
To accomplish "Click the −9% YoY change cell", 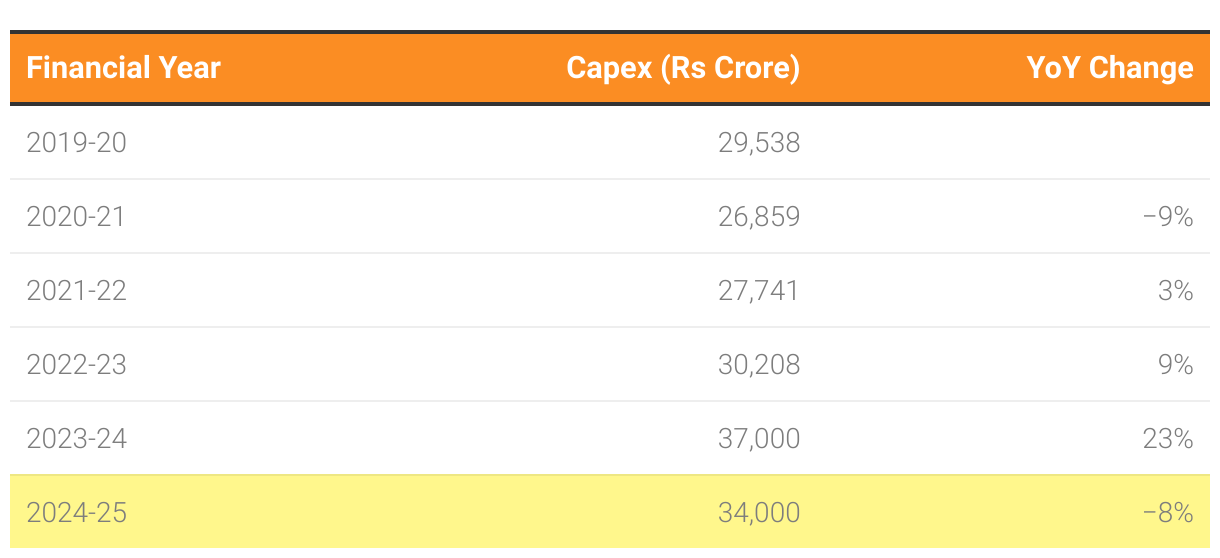I will (x=1168, y=217).
